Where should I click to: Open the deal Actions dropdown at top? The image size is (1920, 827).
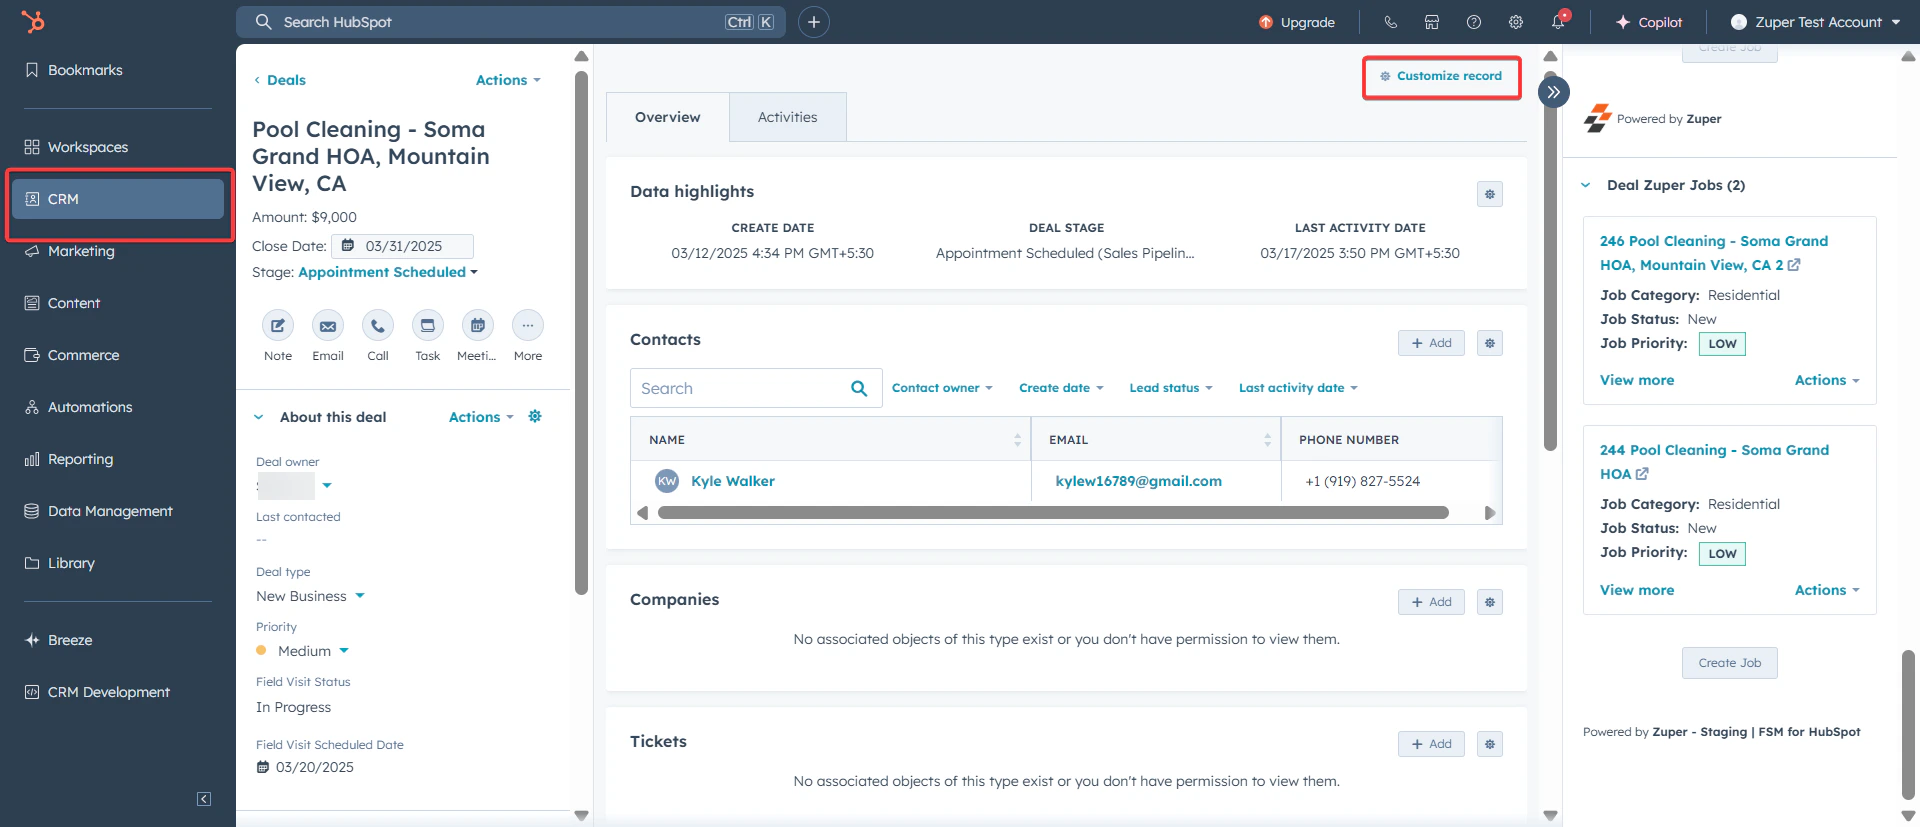pyautogui.click(x=508, y=80)
